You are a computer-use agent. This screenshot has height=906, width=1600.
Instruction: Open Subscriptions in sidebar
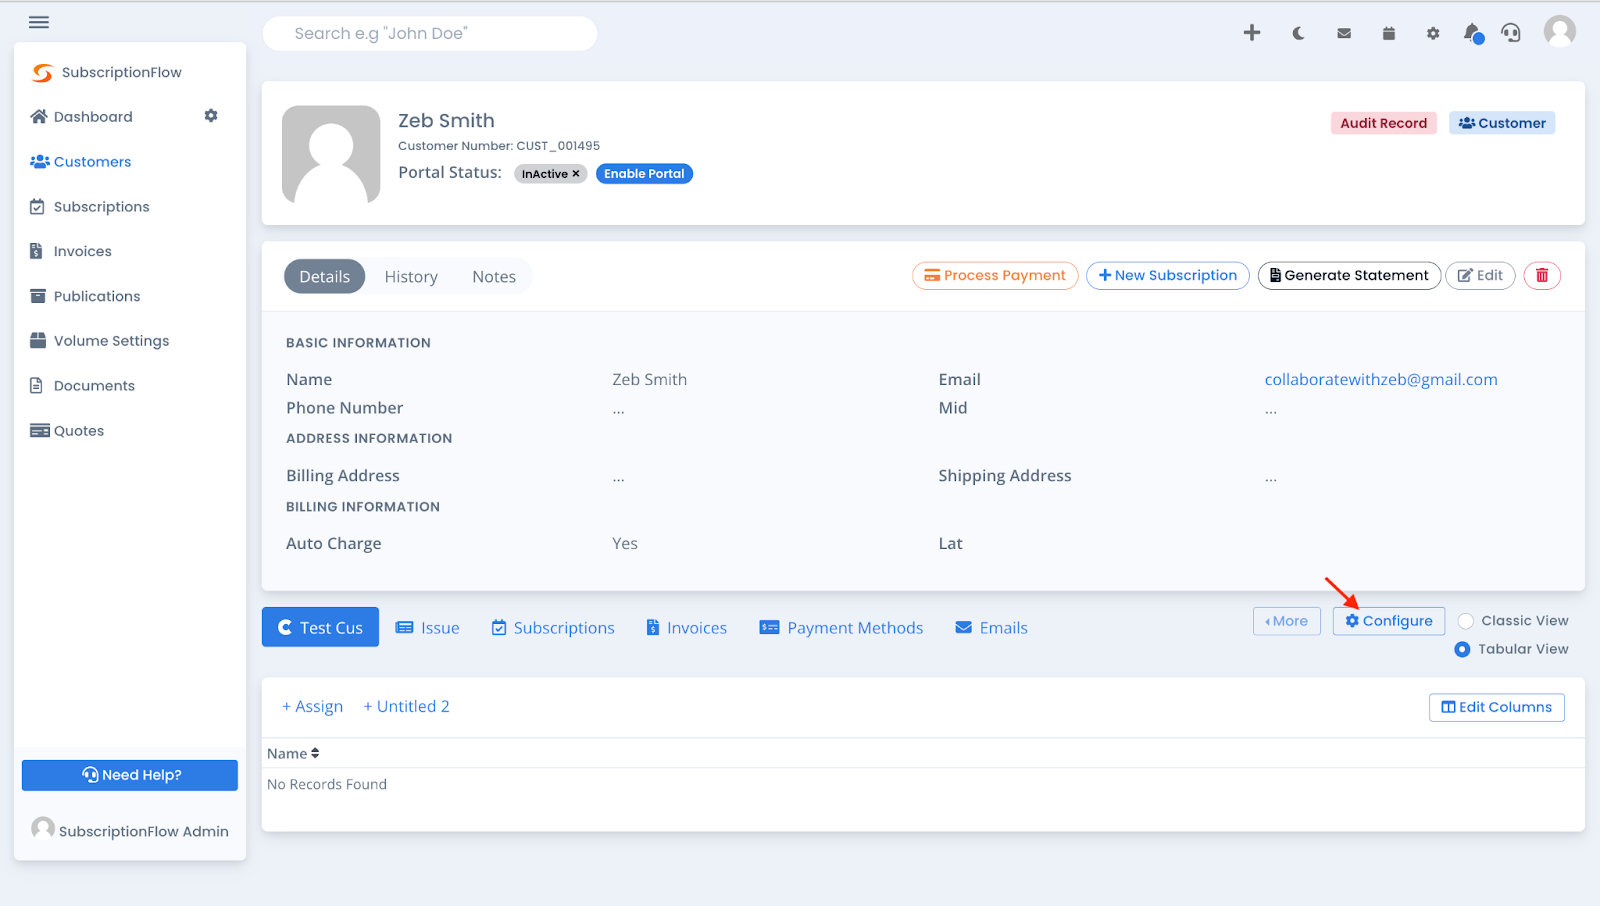[x=90, y=206]
